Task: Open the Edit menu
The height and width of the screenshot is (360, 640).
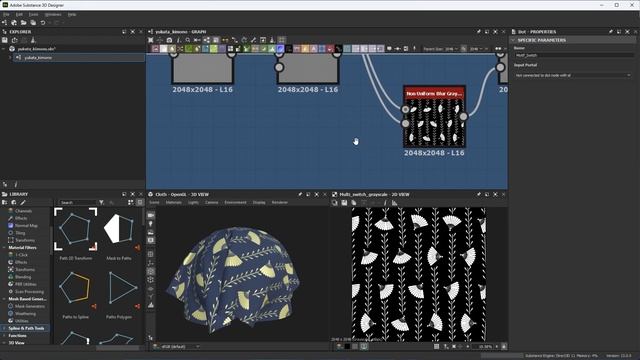Action: [x=19, y=14]
